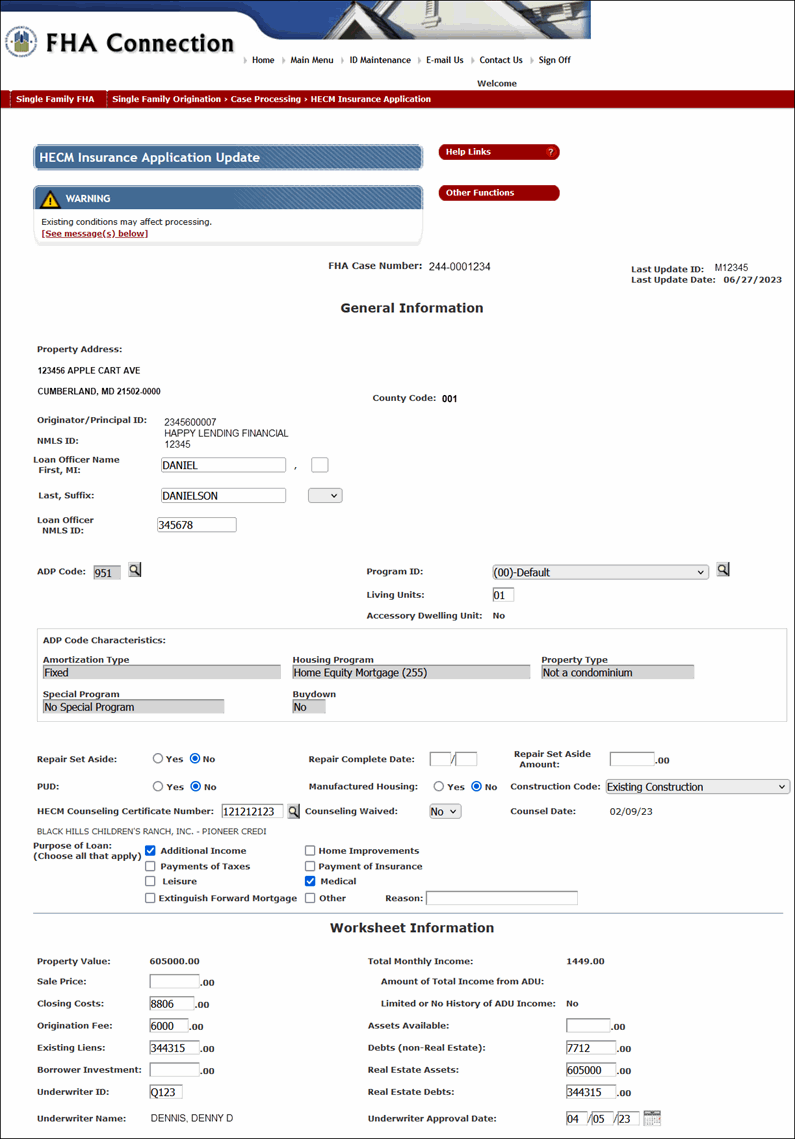The width and height of the screenshot is (795, 1139).
Task: Click the Origination Fee field
Action: 169,1026
